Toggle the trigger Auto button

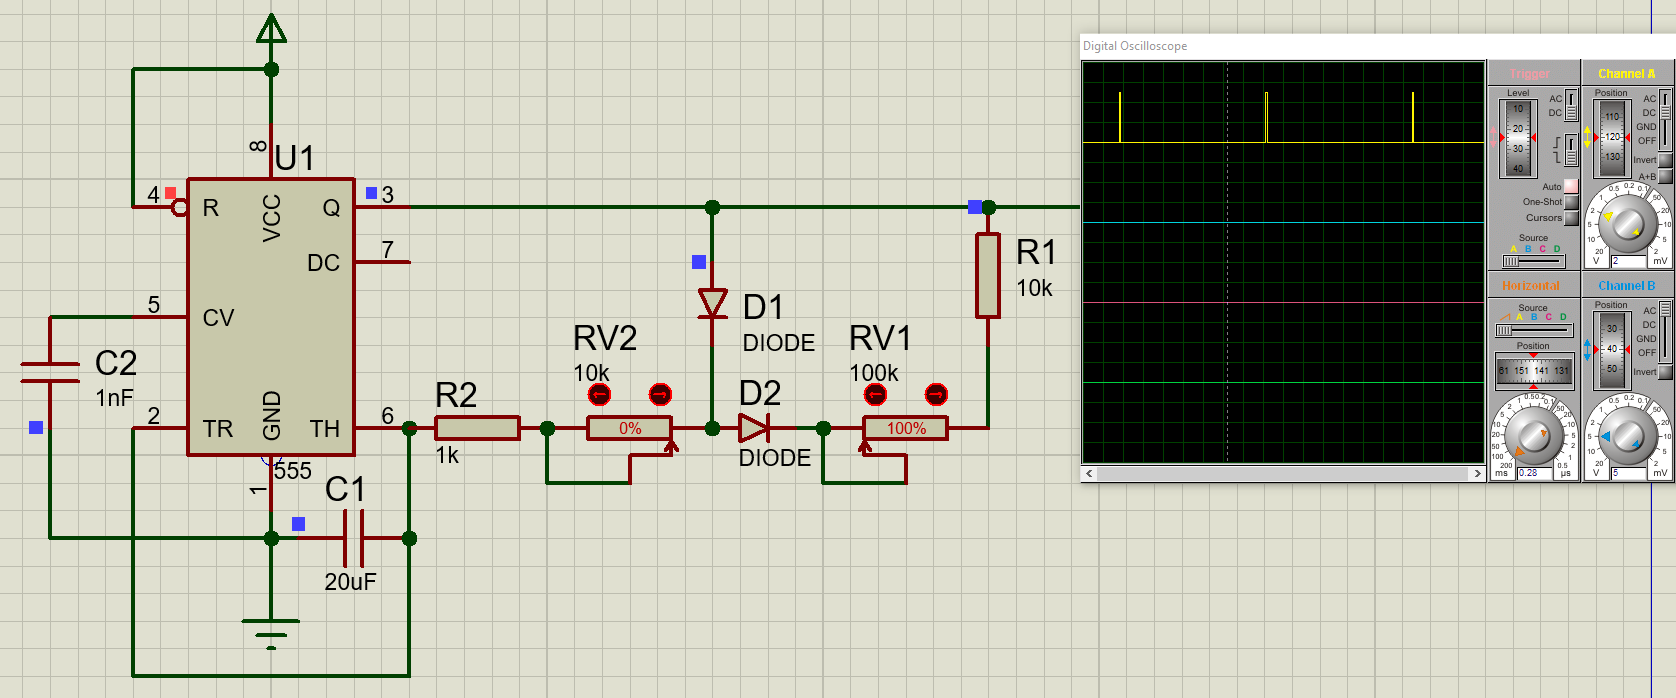pos(1571,187)
